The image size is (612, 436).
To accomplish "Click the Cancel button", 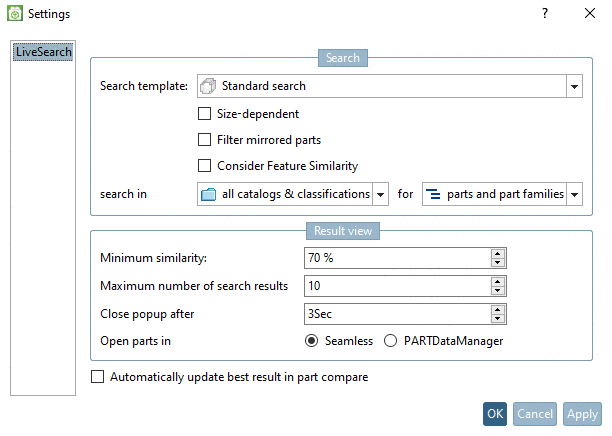I will 535,414.
